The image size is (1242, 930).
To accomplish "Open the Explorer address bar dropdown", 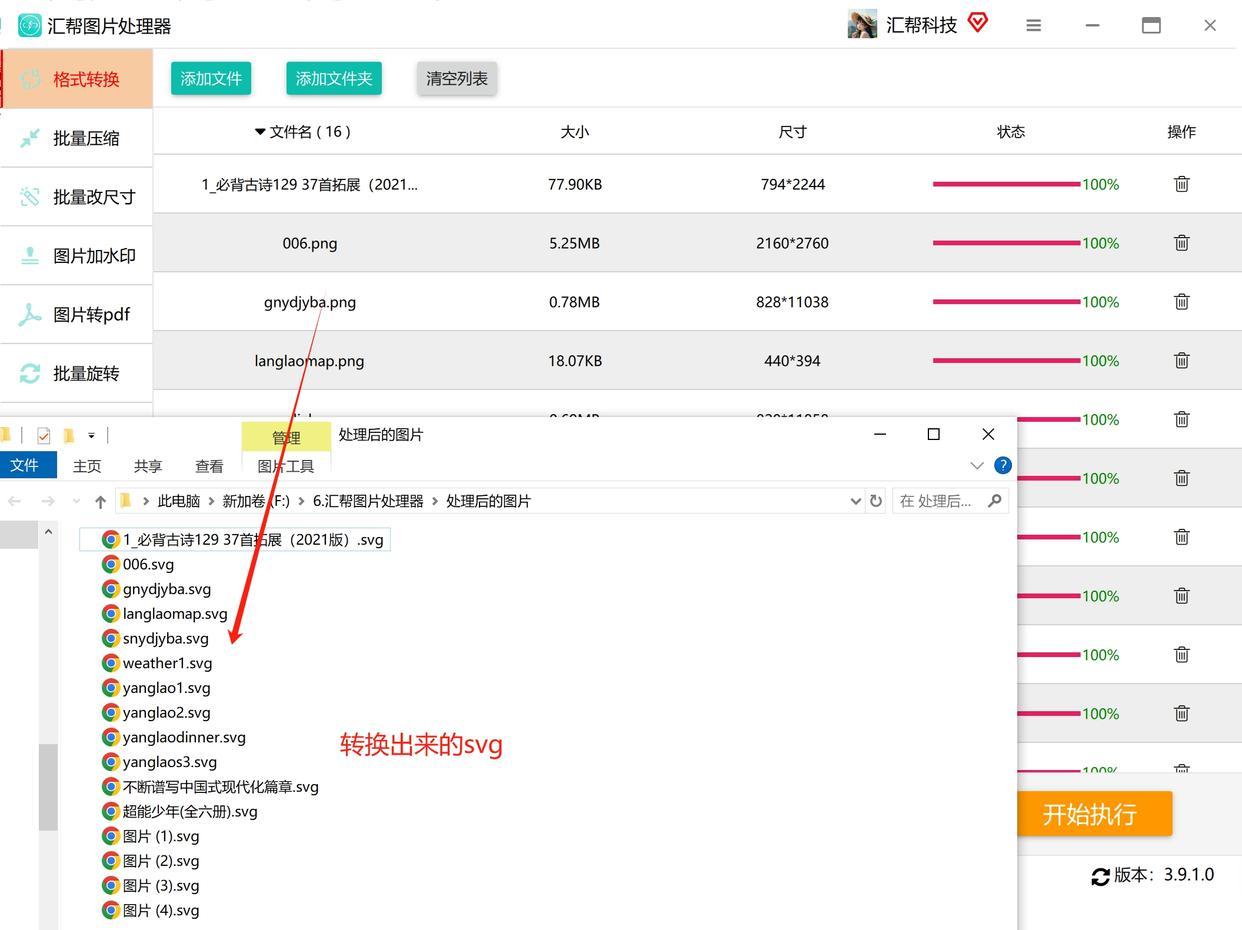I will 855,501.
